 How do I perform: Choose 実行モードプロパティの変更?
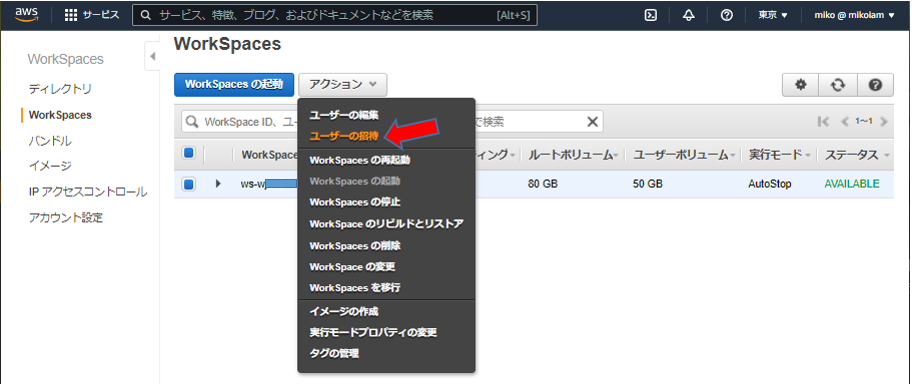click(x=373, y=333)
